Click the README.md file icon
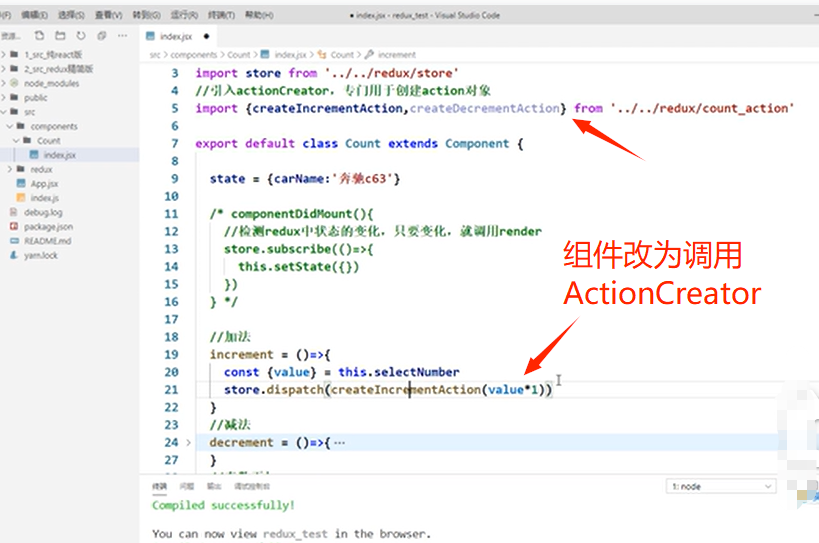This screenshot has height=543, width=819. (14, 241)
